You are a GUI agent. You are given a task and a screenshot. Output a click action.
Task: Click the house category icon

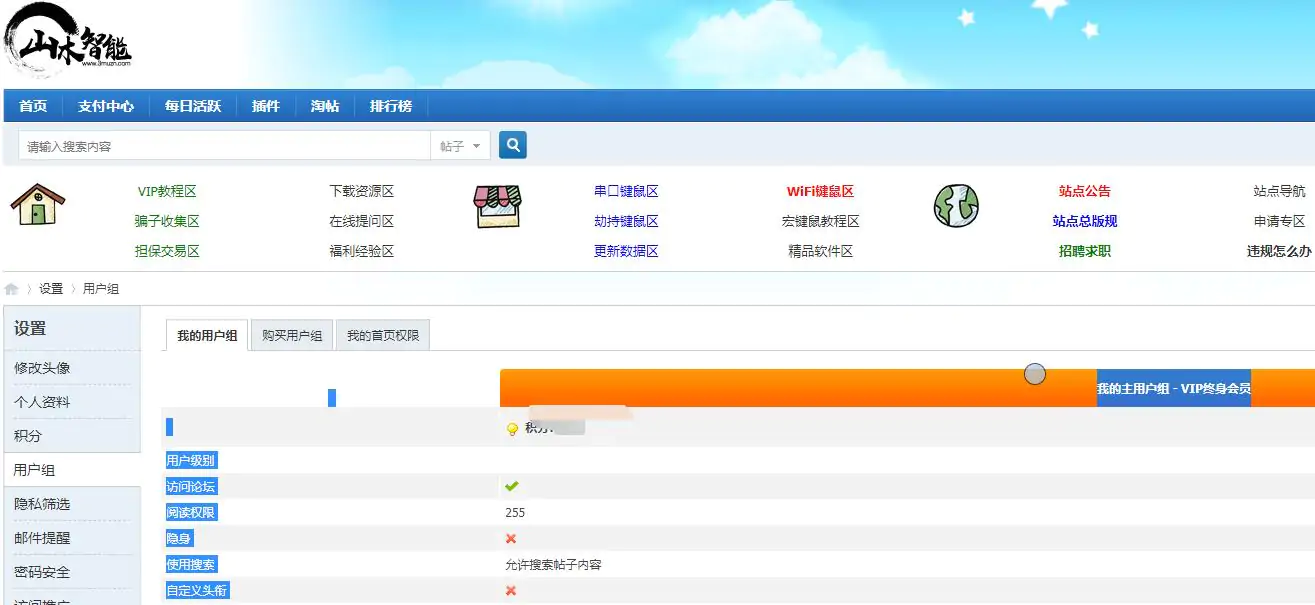click(38, 204)
